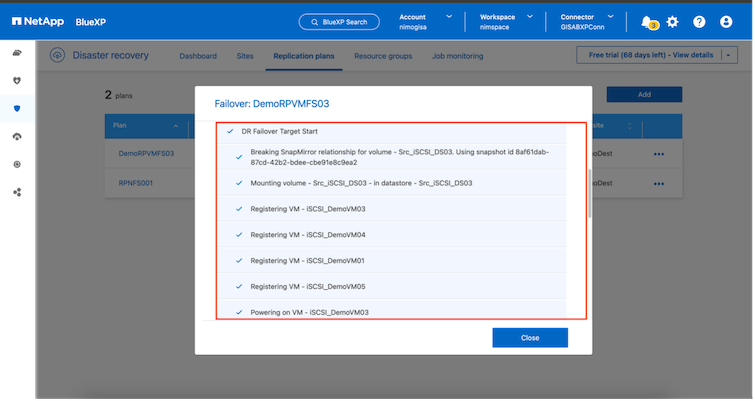Click the Failover dialog vertical scrollbar
Screen dimensions: 755x401
(589, 190)
